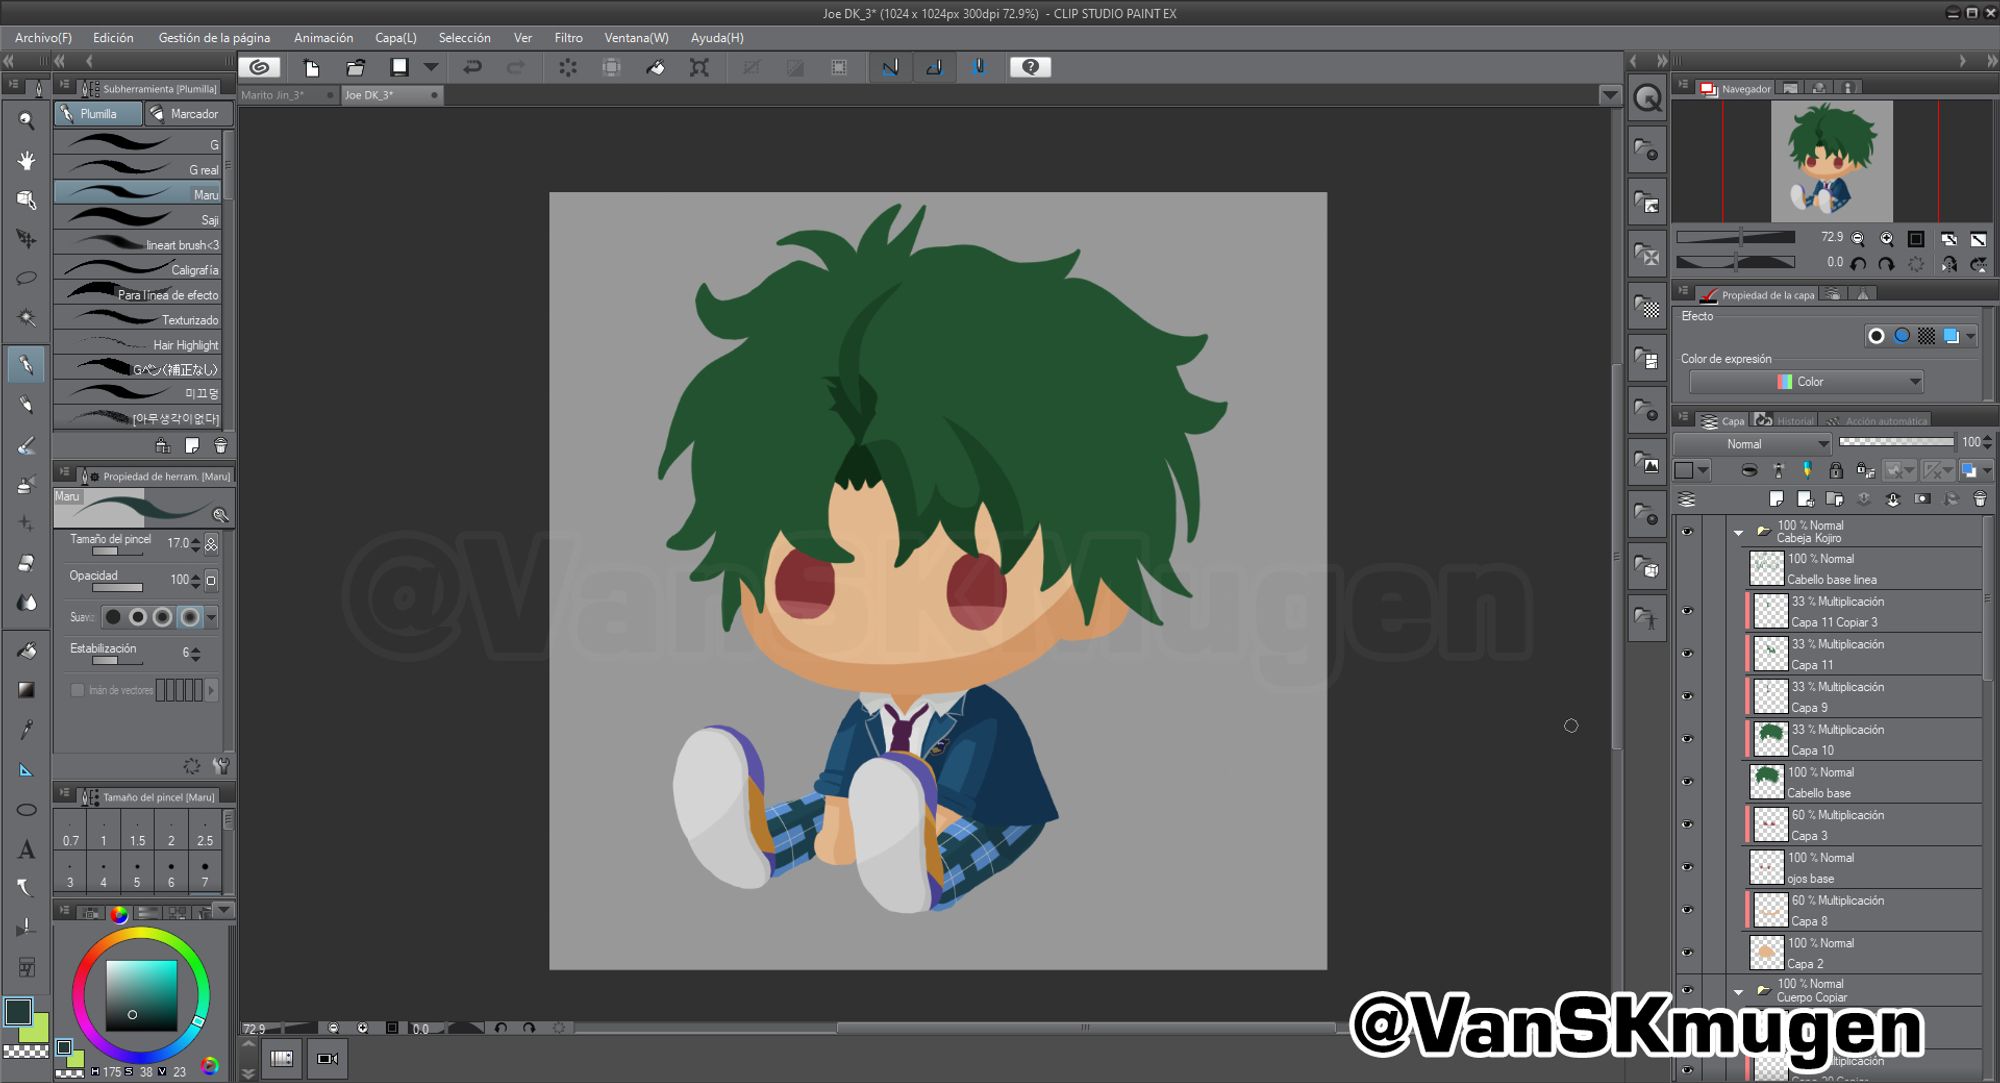Create a new canvas document
This screenshot has width=2000, height=1083.
(x=311, y=67)
